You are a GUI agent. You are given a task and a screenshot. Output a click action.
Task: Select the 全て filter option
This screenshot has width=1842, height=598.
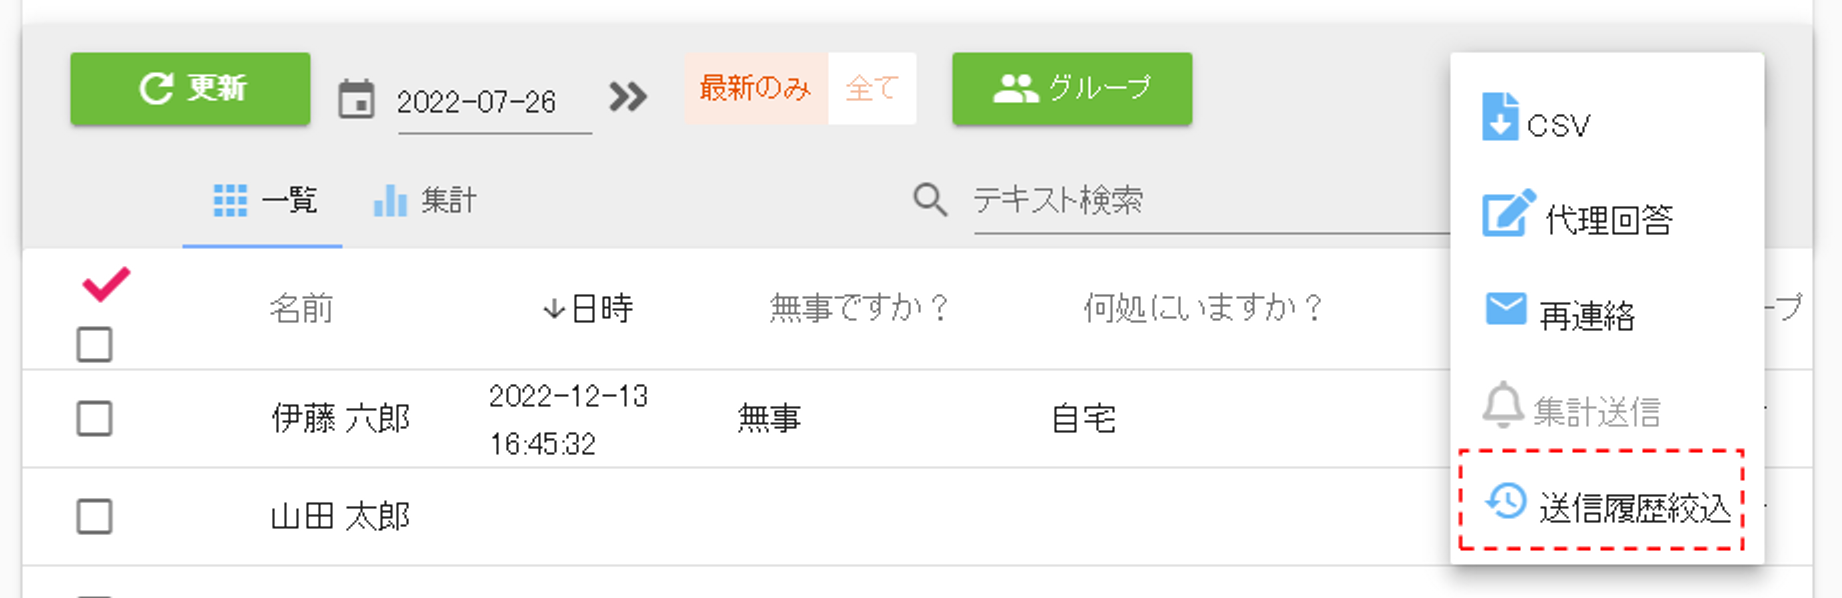click(872, 88)
